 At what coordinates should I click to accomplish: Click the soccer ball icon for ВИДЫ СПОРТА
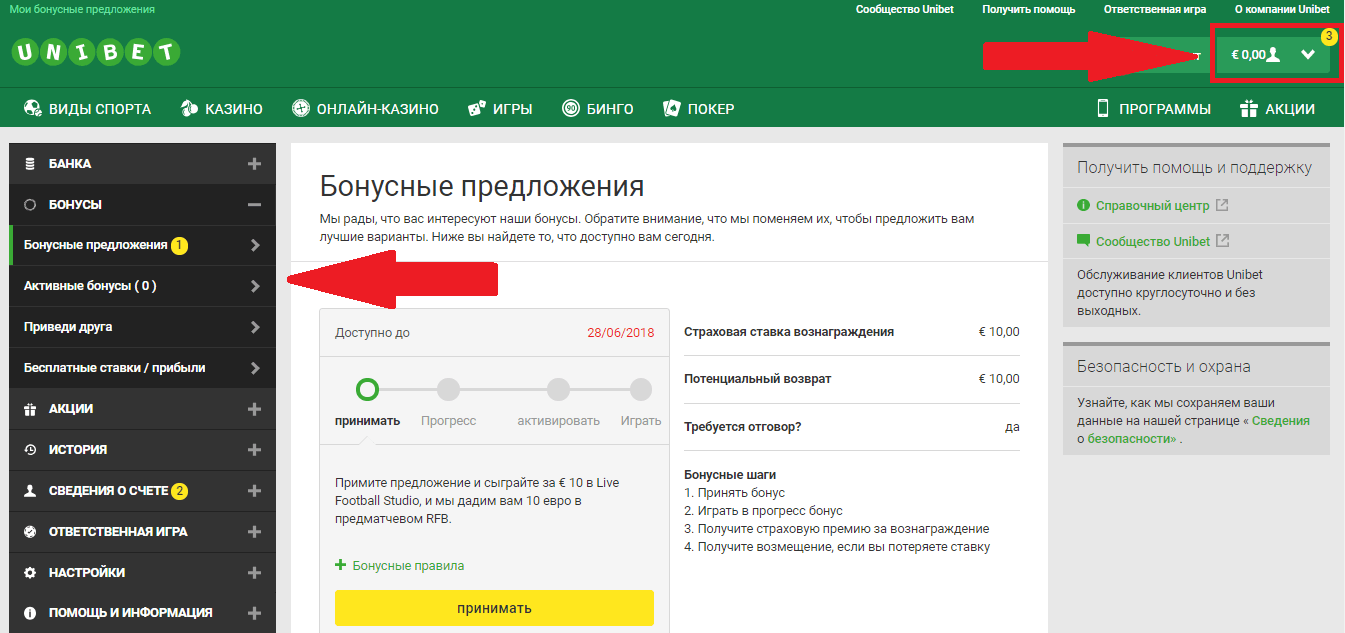click(32, 109)
